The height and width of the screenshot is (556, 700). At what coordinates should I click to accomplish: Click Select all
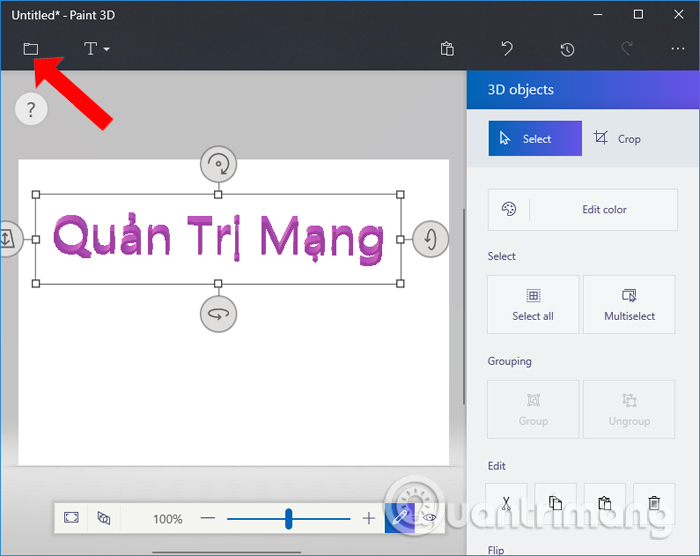533,304
